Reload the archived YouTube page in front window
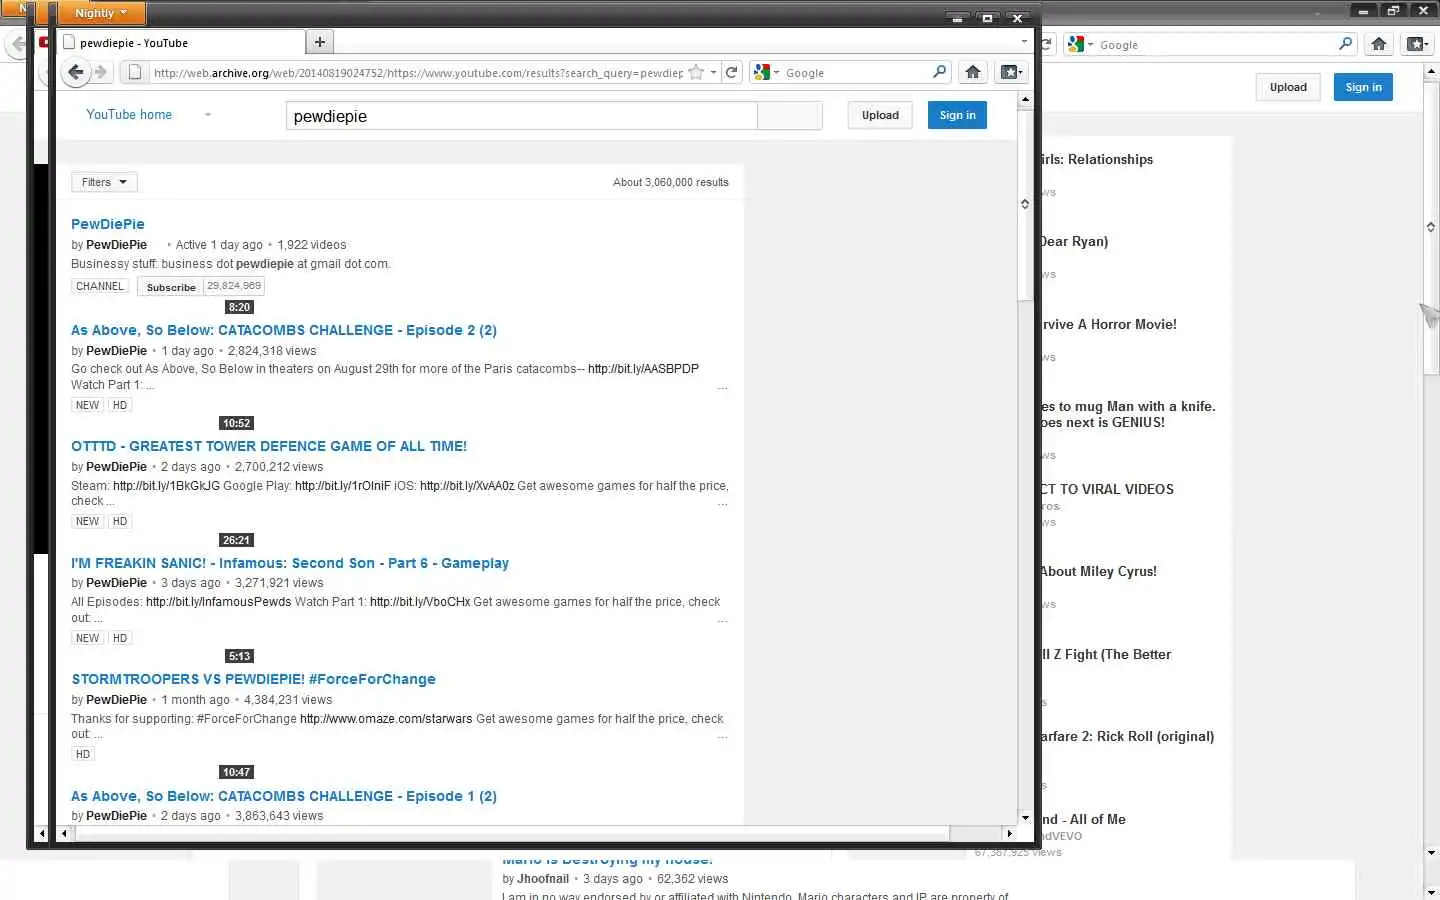 732,72
